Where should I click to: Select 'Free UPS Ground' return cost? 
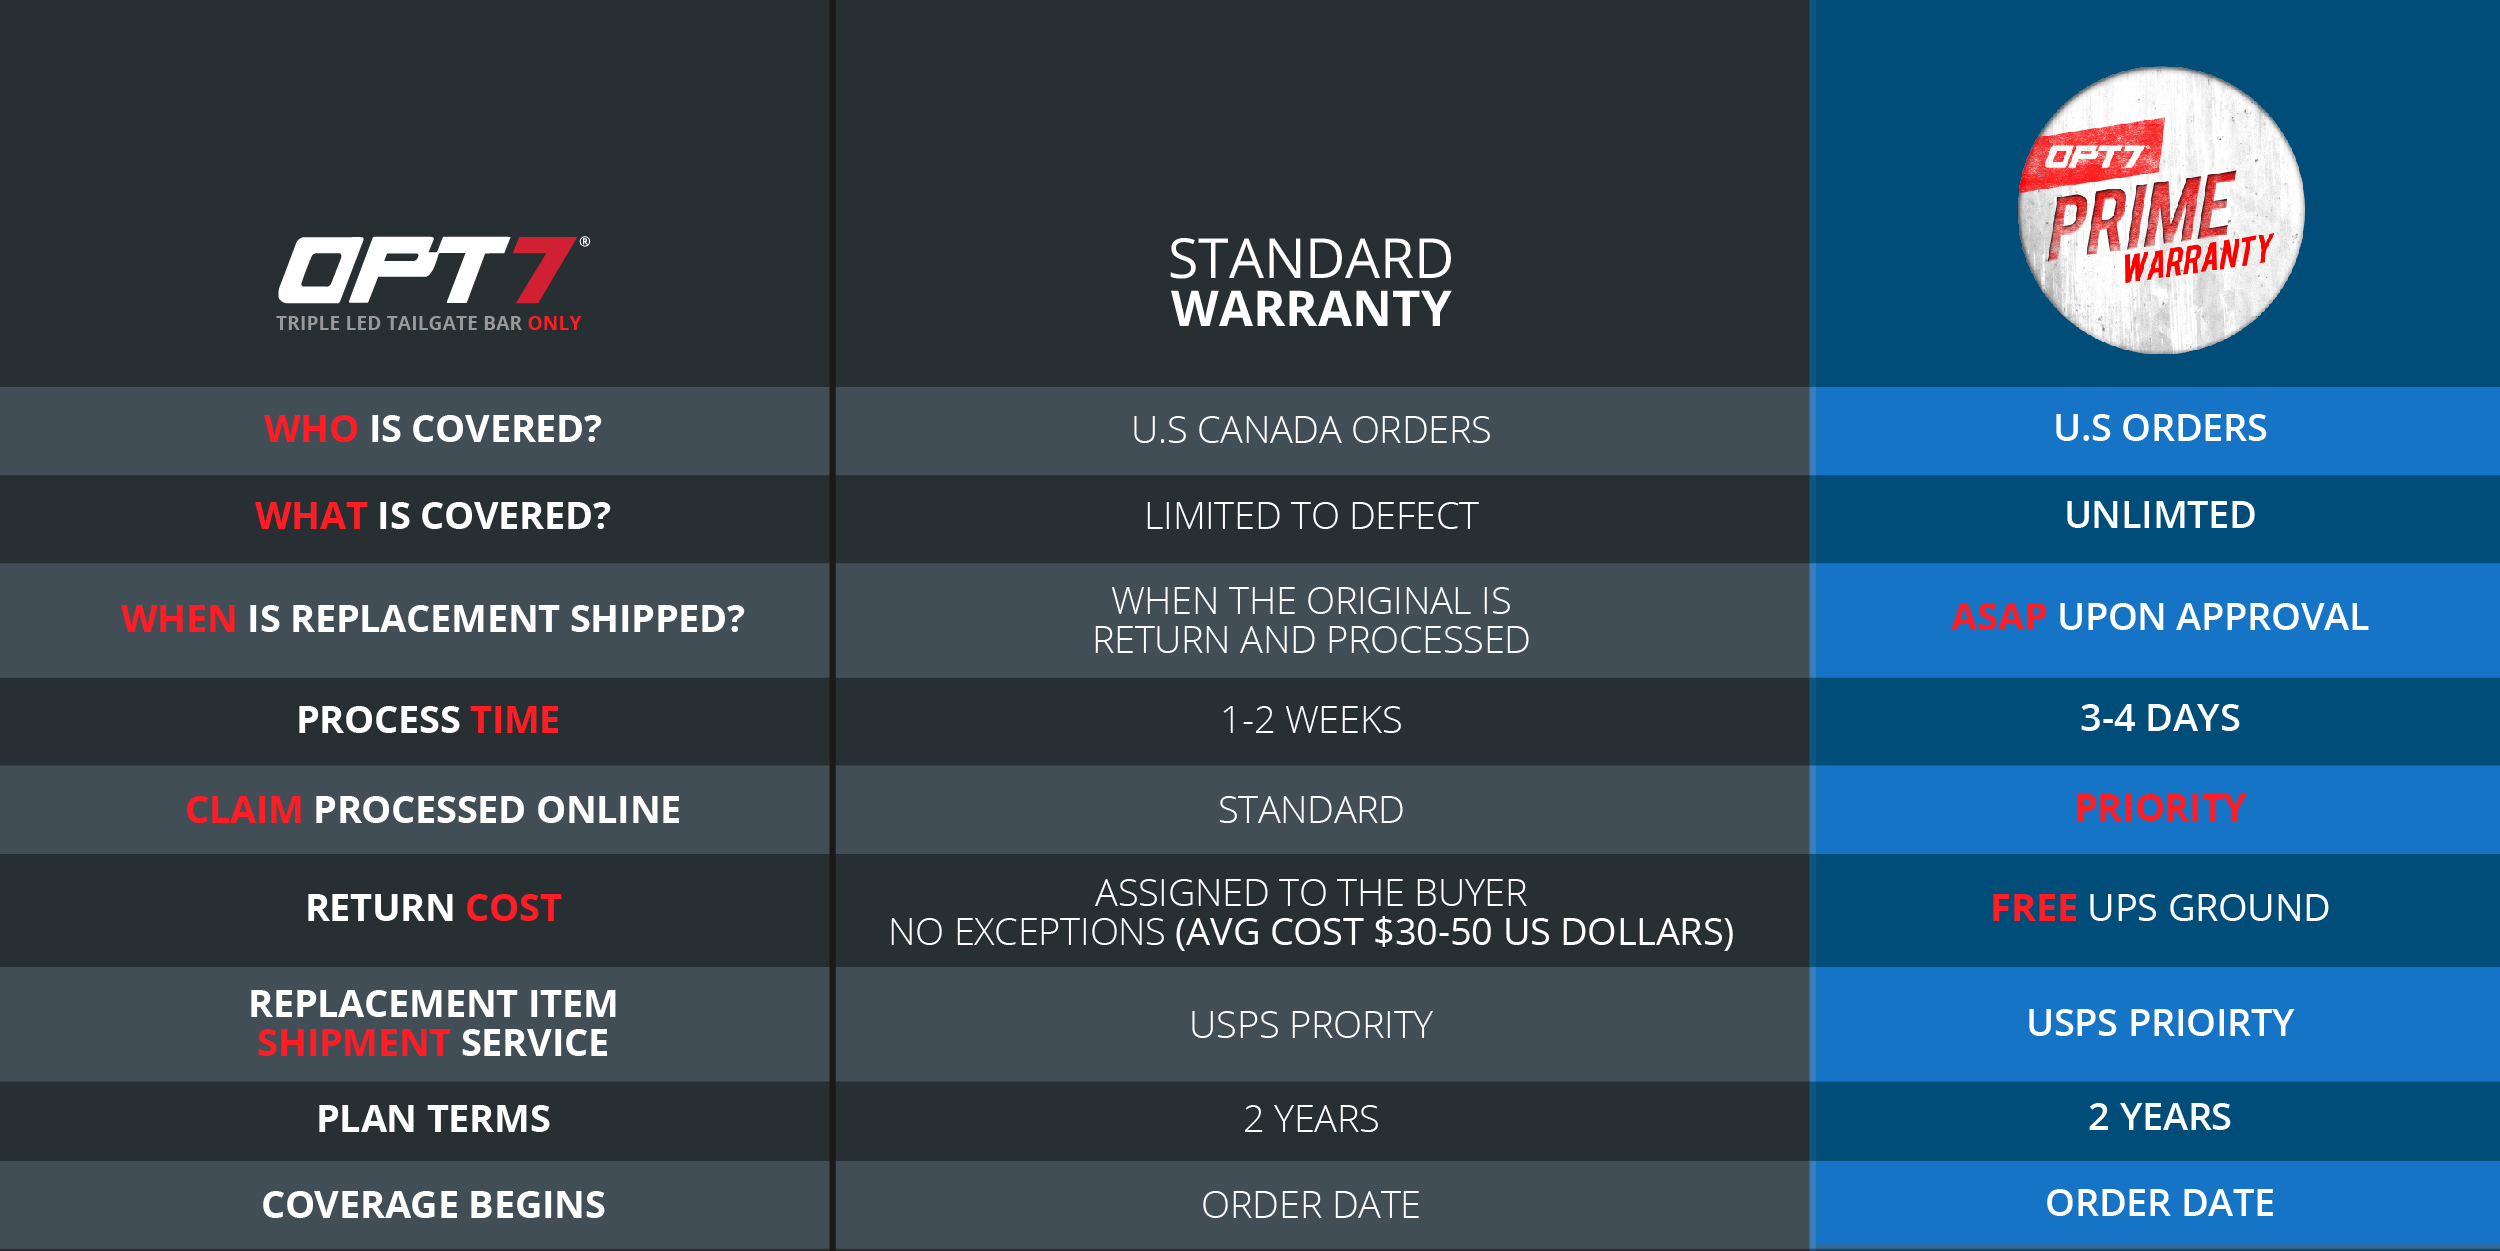point(2160,908)
